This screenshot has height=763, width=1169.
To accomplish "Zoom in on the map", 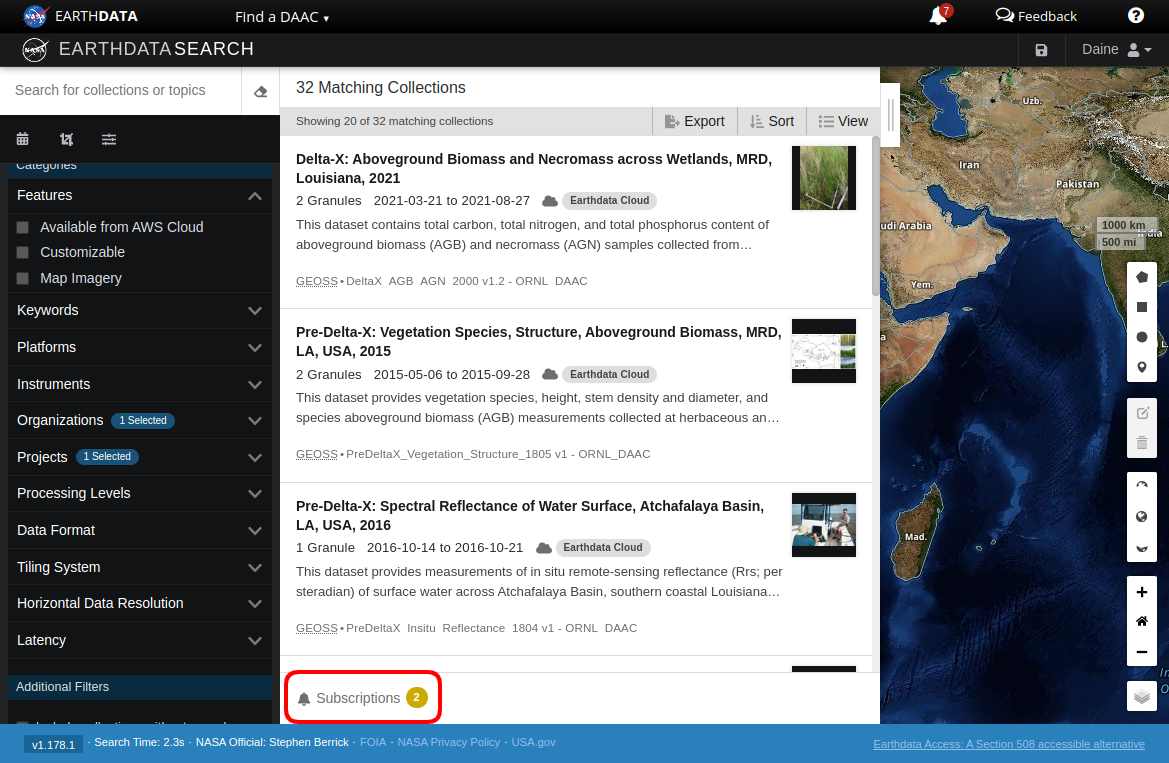I will point(1141,592).
